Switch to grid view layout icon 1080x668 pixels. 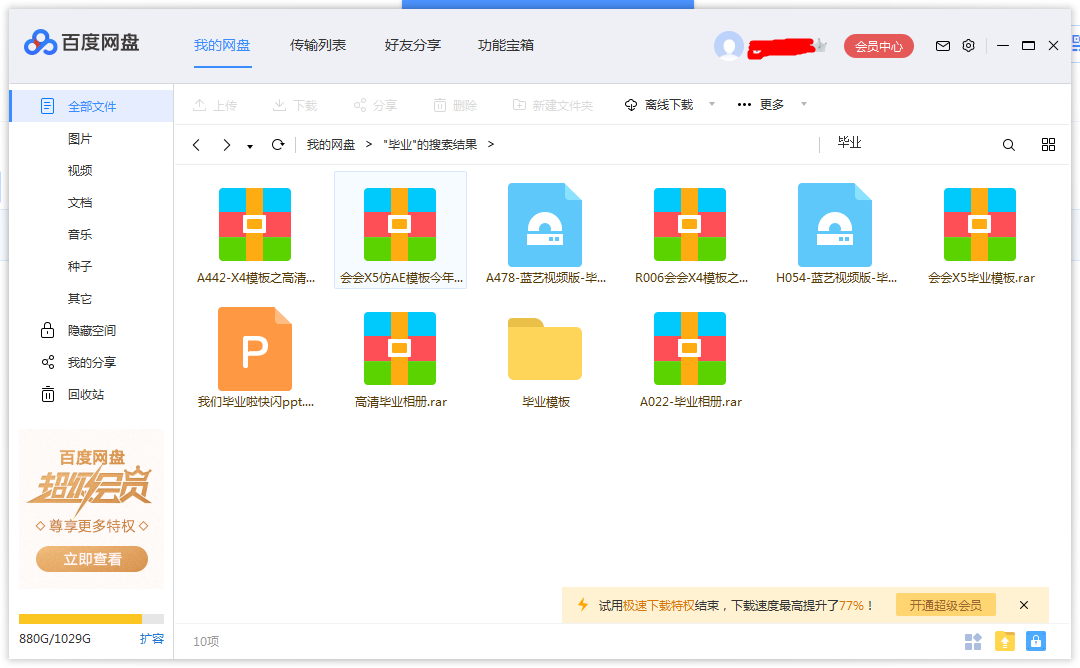pyautogui.click(x=1048, y=145)
